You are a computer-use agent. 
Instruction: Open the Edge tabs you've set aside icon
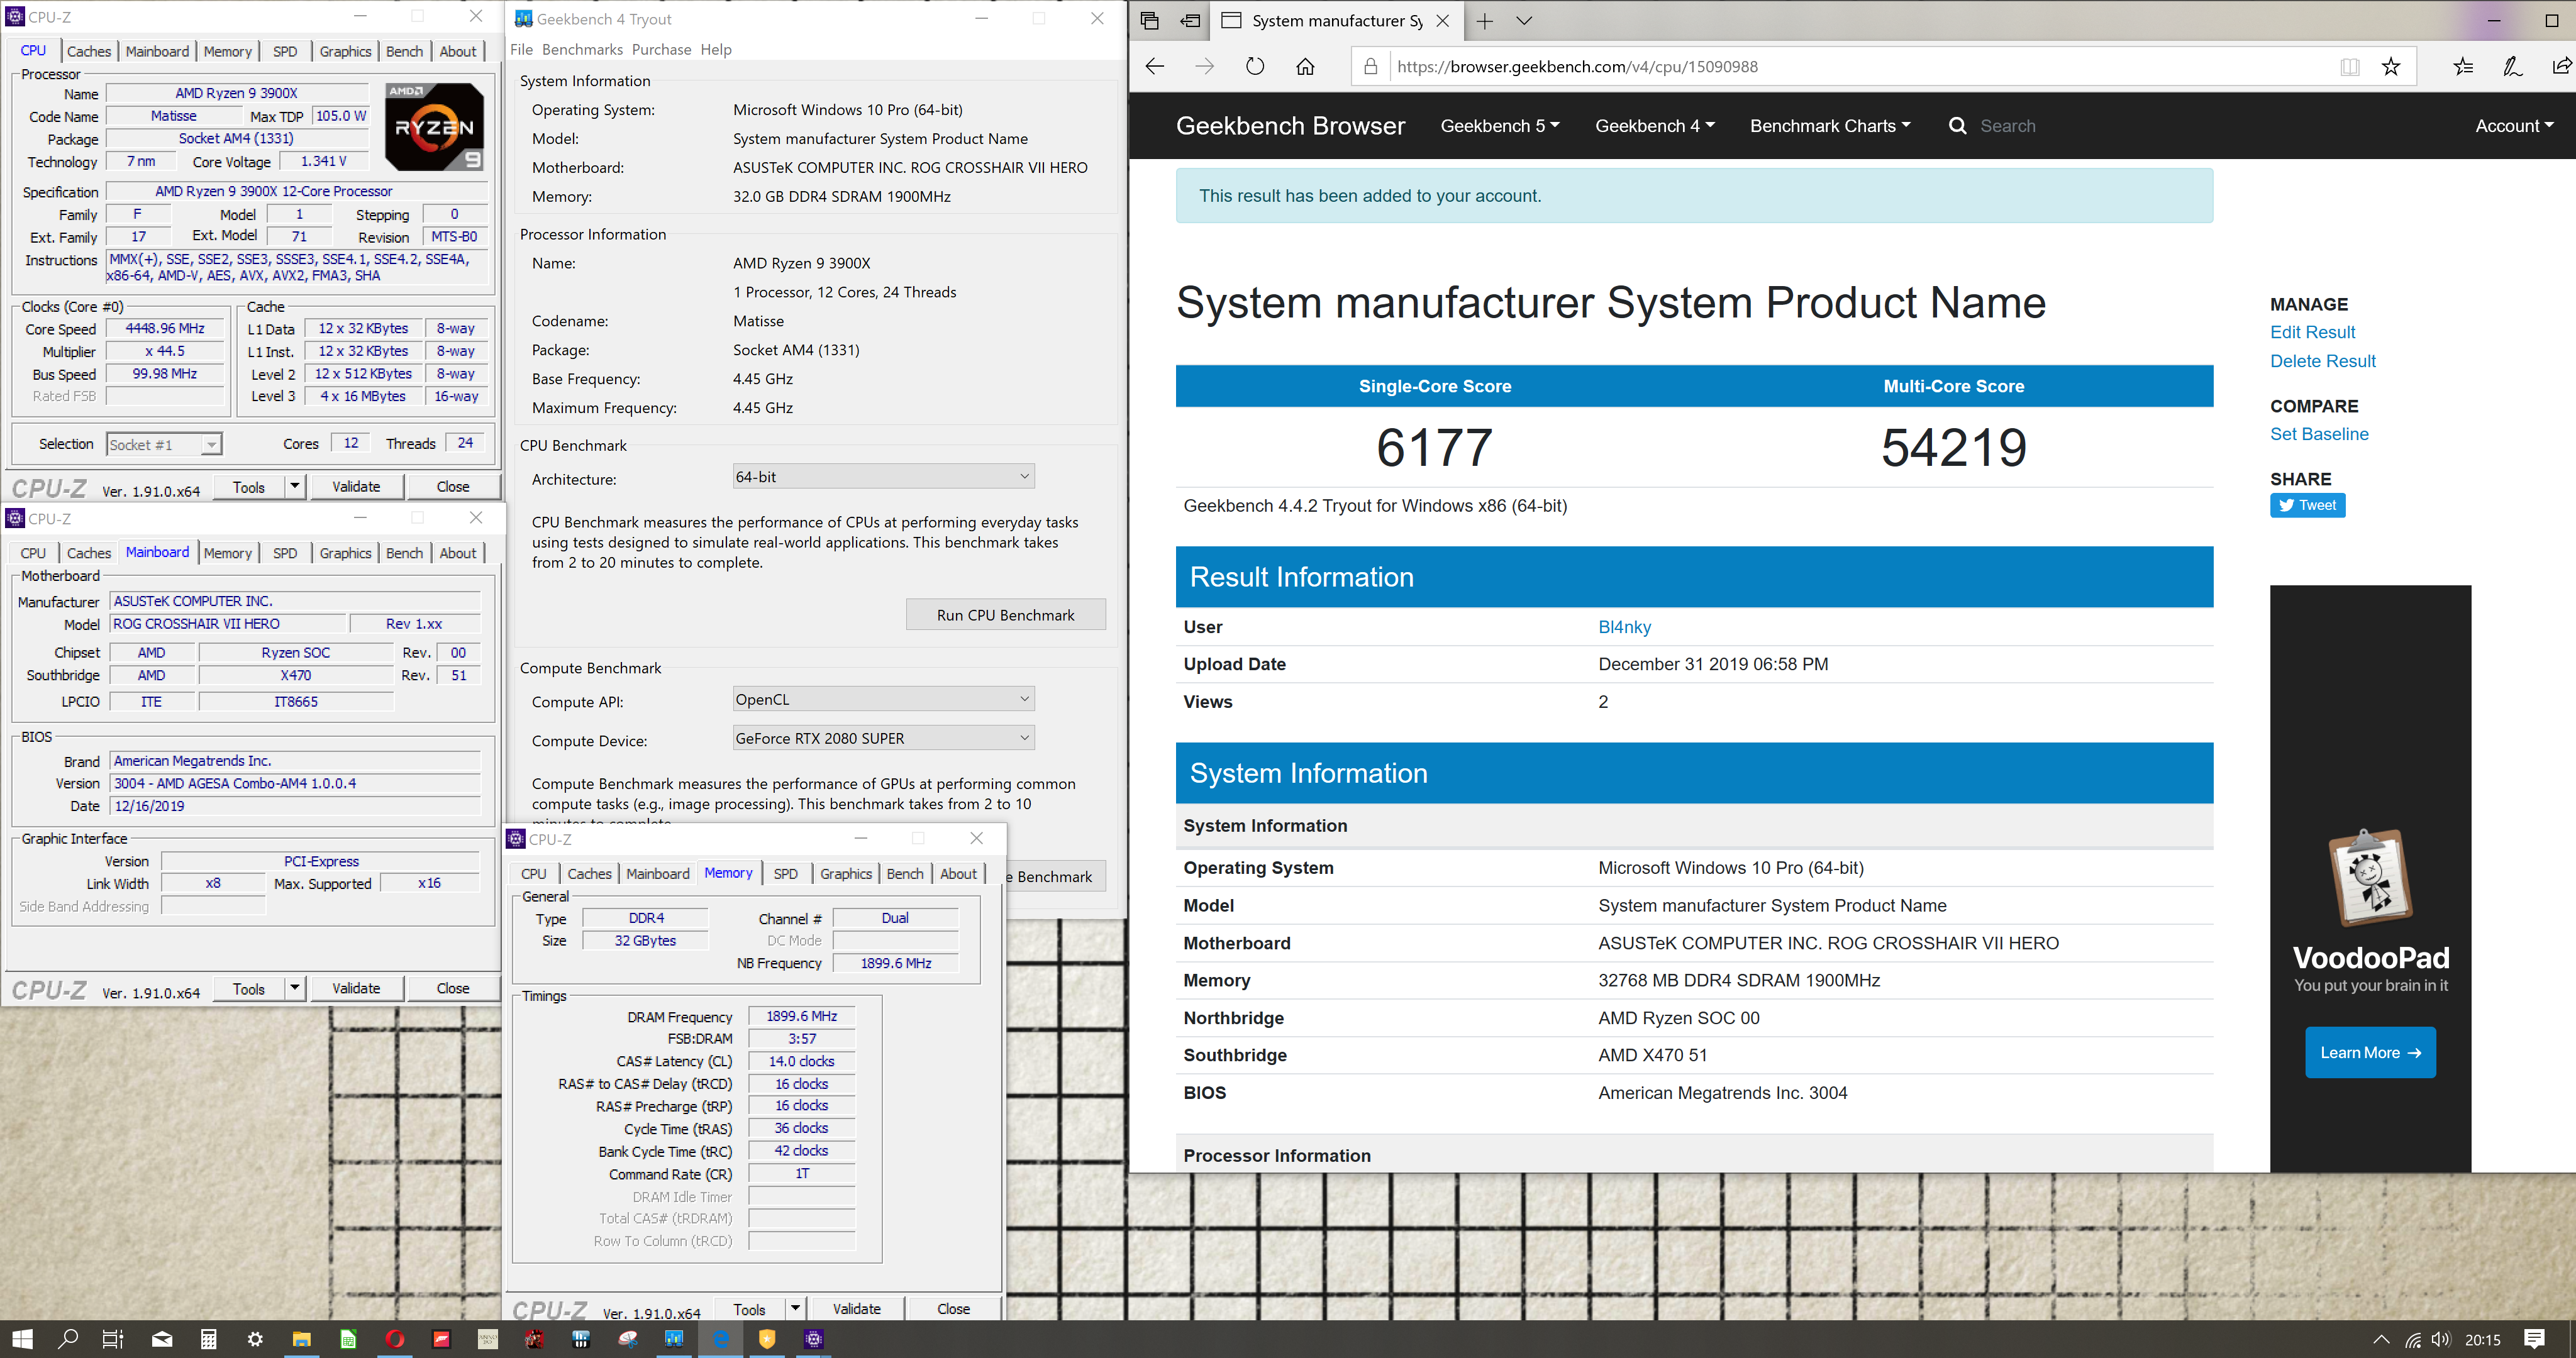[x=1149, y=20]
